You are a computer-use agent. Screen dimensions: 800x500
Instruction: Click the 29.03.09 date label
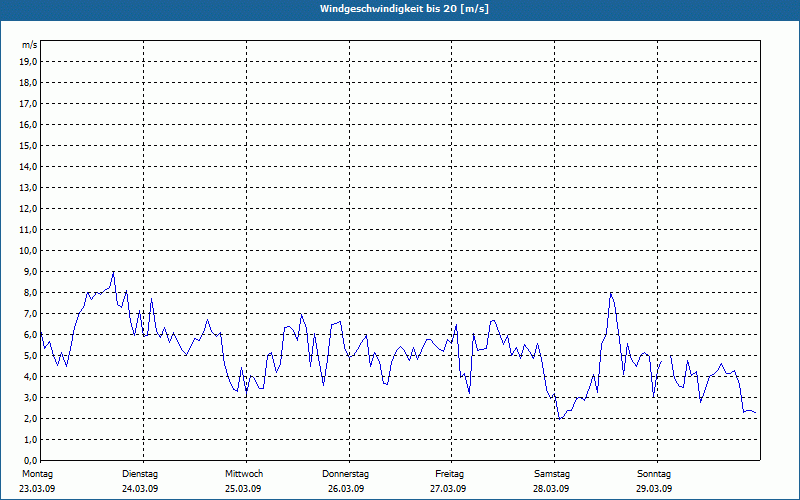click(654, 489)
